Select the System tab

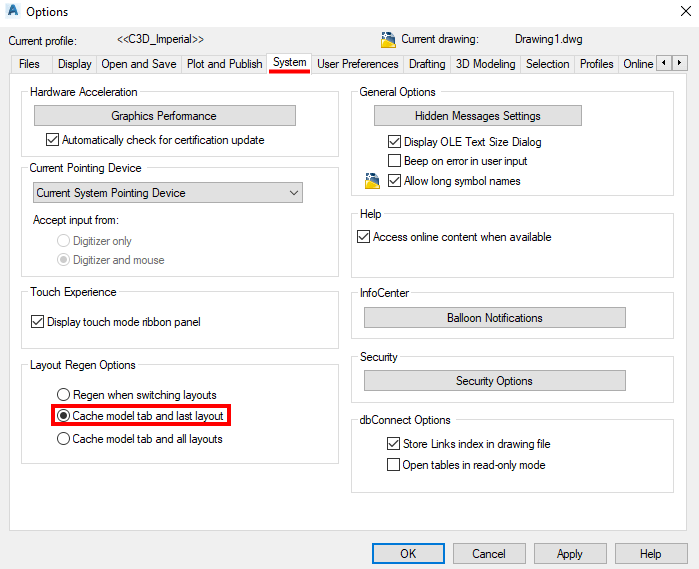coord(289,63)
